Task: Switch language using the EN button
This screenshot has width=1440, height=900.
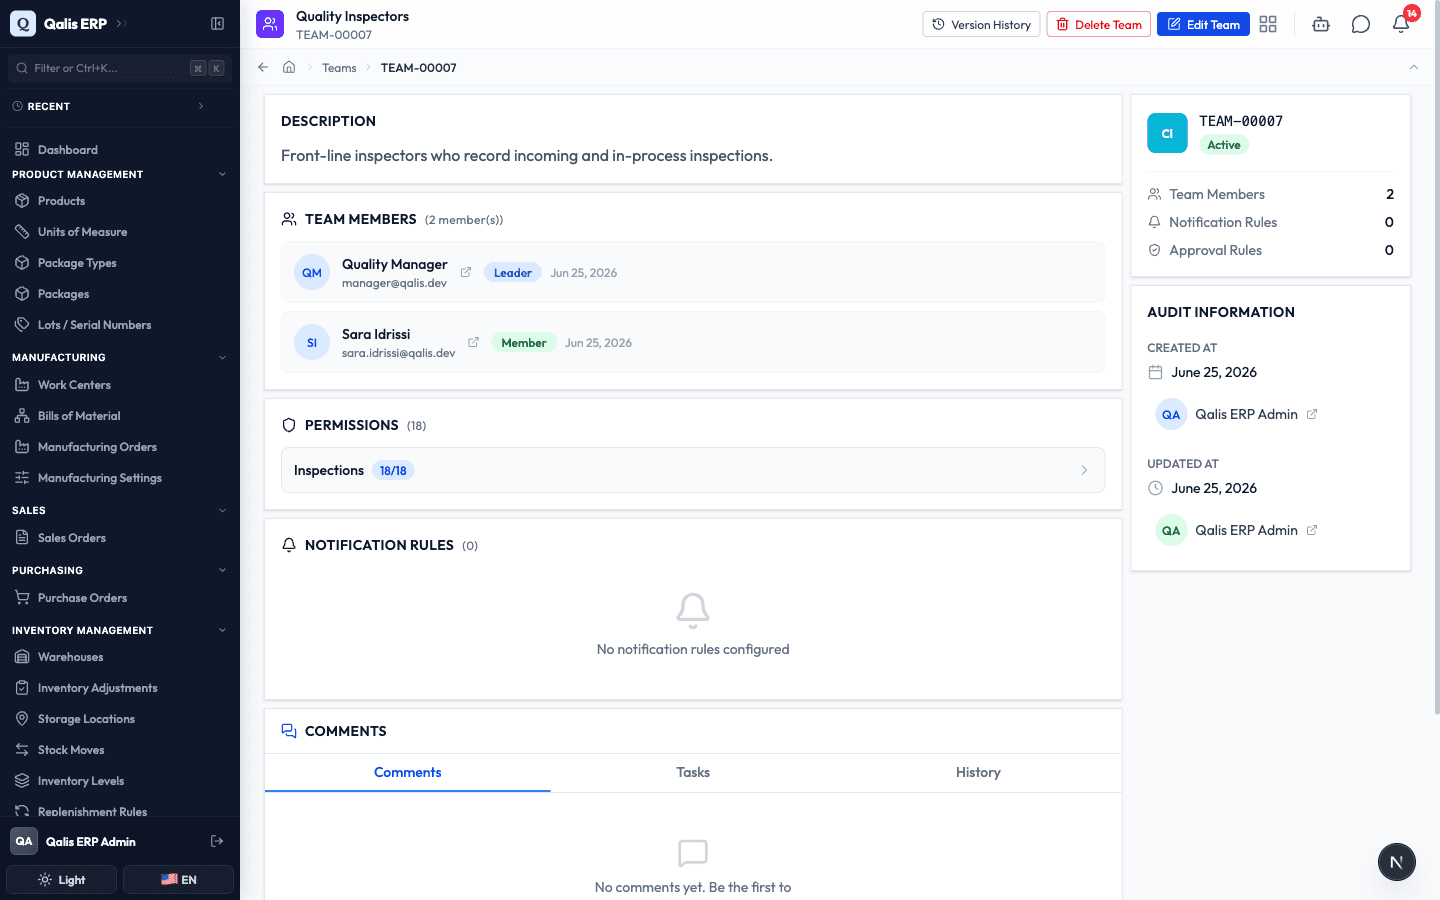Action: tap(179, 880)
